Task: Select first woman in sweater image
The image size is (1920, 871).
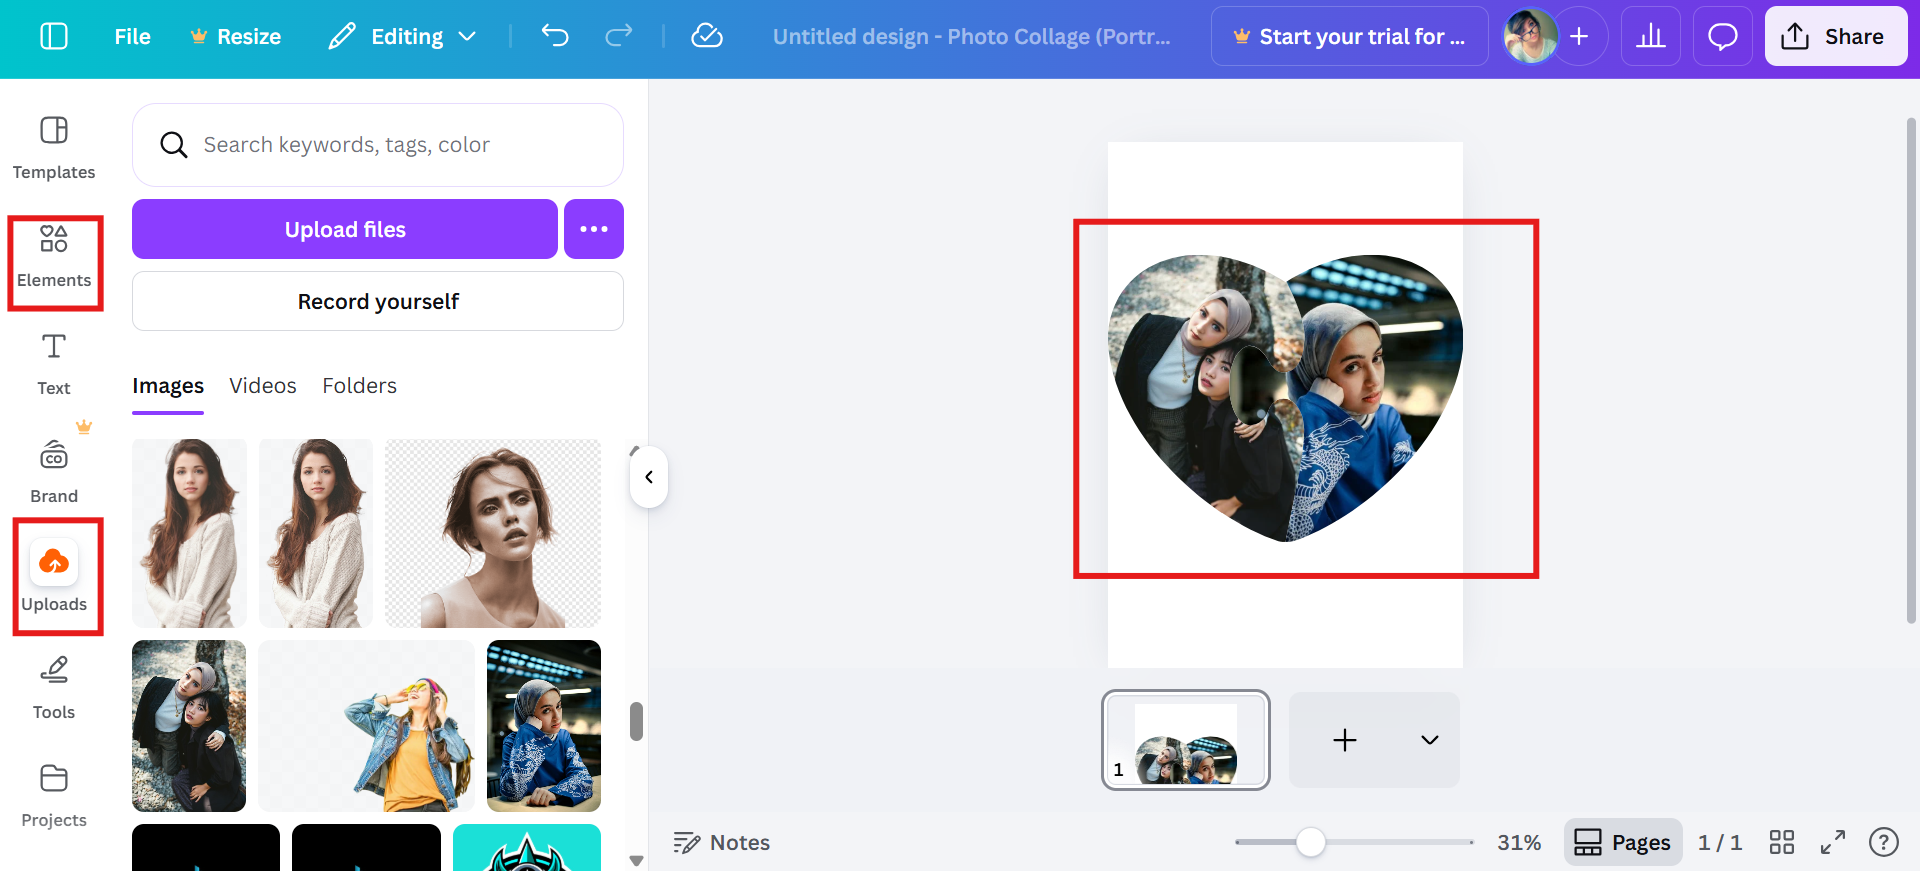Action: [x=189, y=533]
